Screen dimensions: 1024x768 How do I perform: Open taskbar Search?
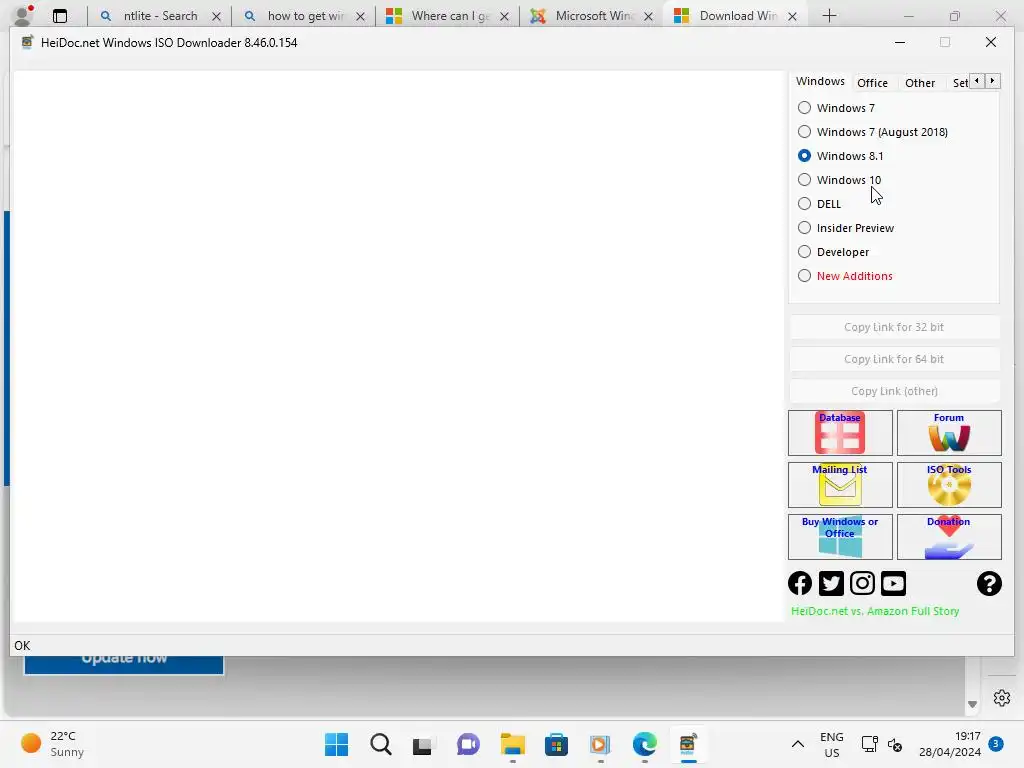pyautogui.click(x=381, y=744)
